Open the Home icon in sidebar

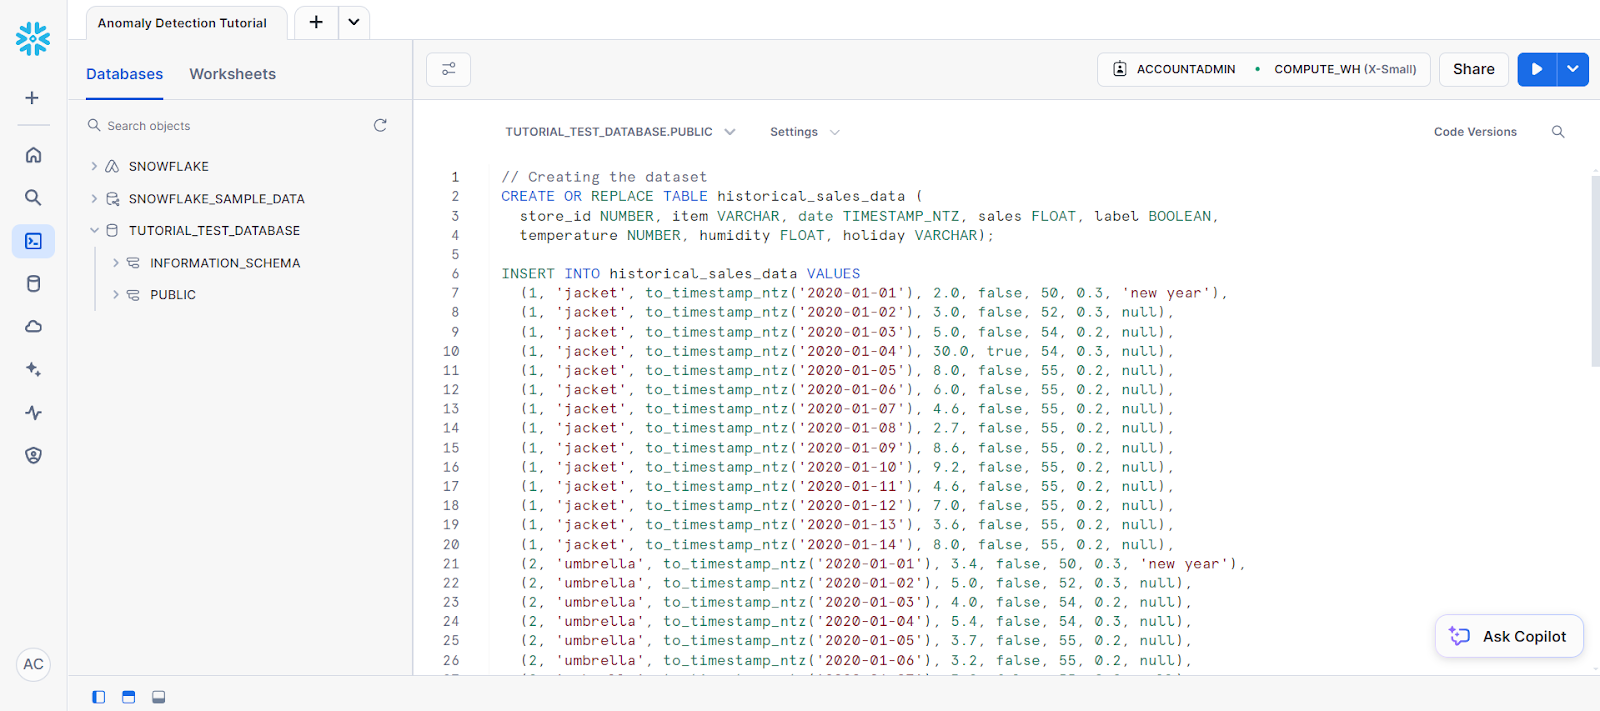pos(33,155)
